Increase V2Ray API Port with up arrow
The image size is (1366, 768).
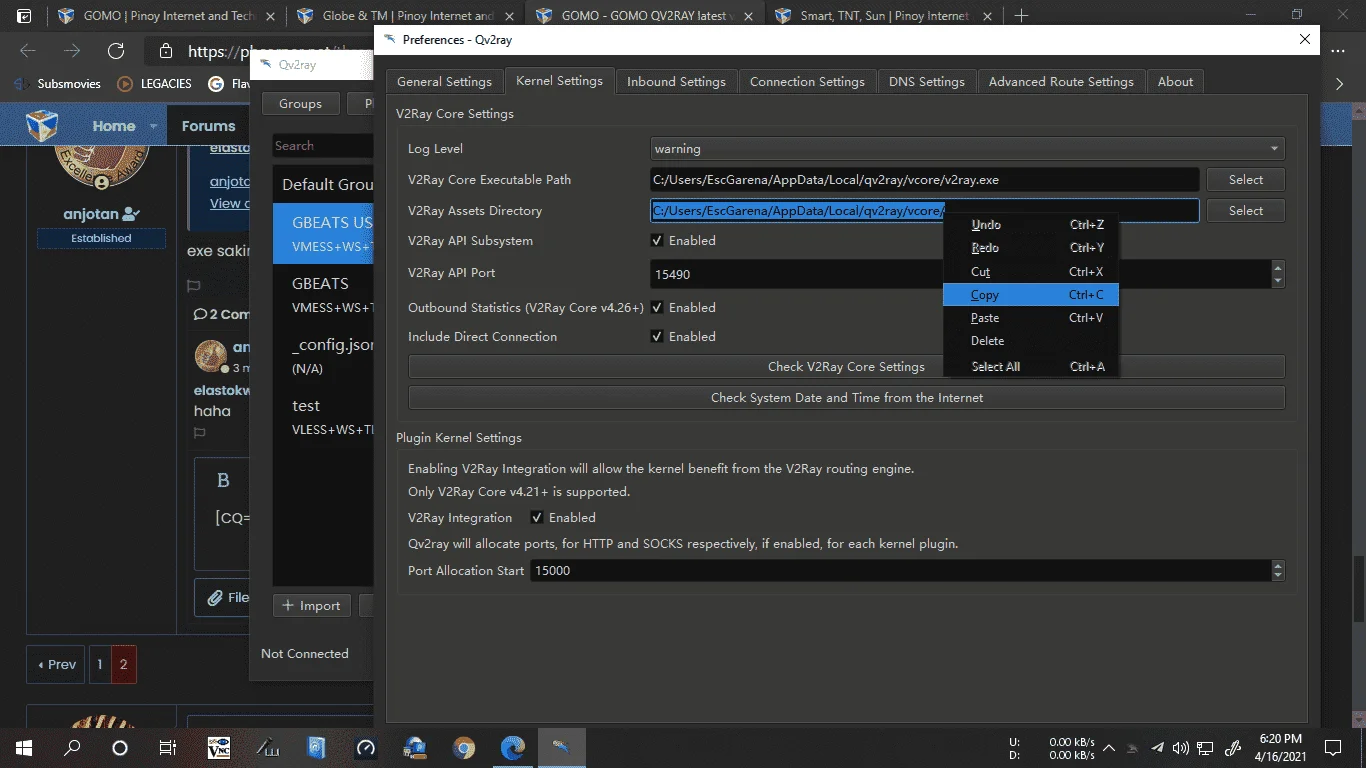pyautogui.click(x=1278, y=267)
